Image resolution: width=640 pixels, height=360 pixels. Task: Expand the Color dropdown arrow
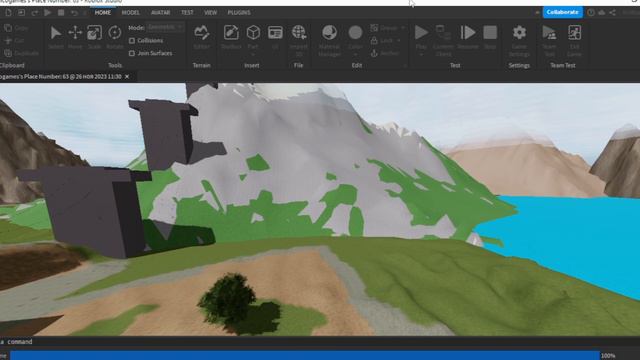[355, 54]
